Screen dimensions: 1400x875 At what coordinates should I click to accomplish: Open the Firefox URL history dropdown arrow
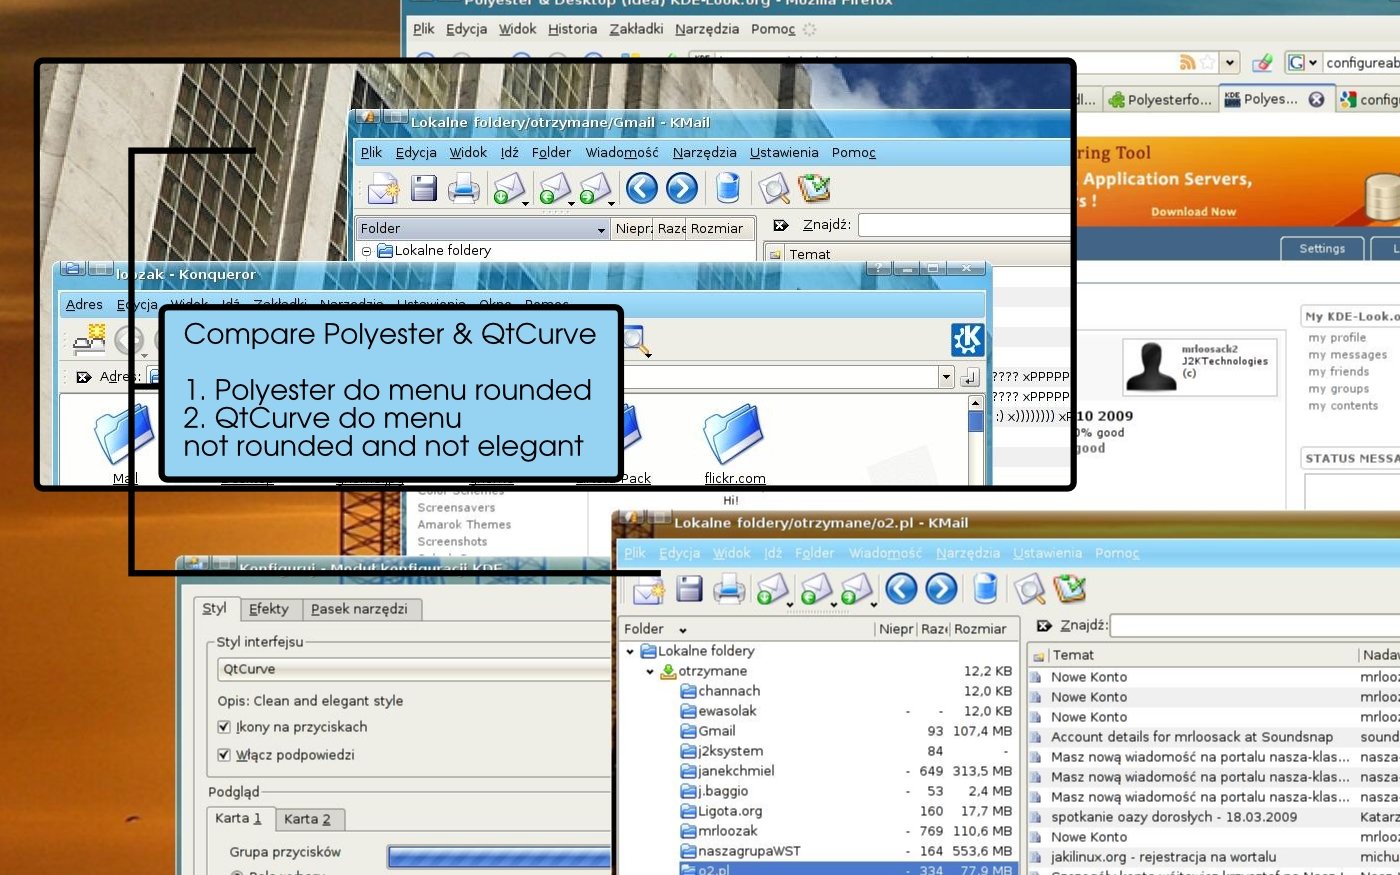coord(1230,62)
